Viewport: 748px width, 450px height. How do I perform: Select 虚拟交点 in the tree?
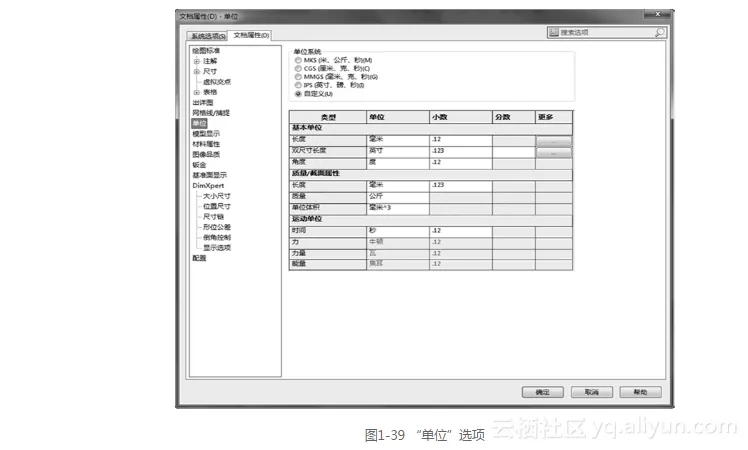point(217,82)
